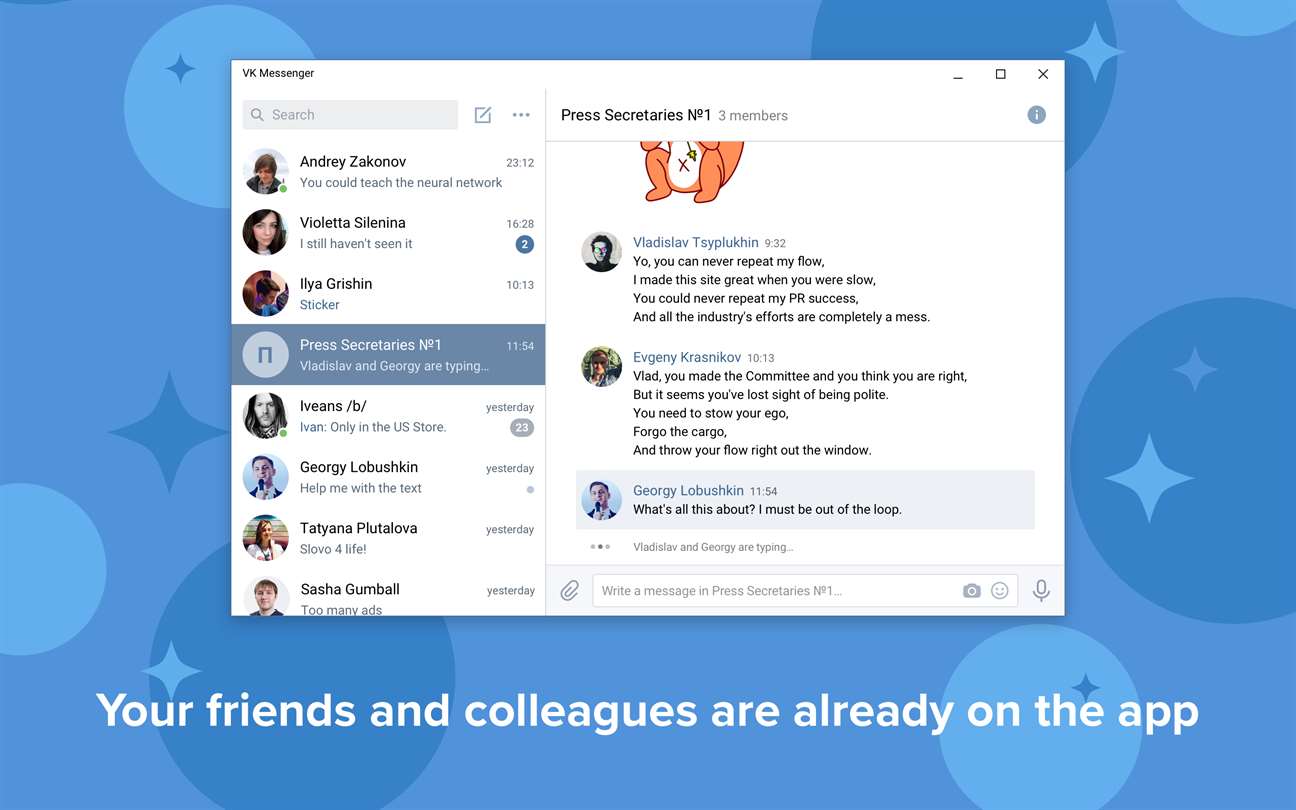The width and height of the screenshot is (1296, 810).
Task: Maximize the VK Messenger window
Action: [1000, 74]
